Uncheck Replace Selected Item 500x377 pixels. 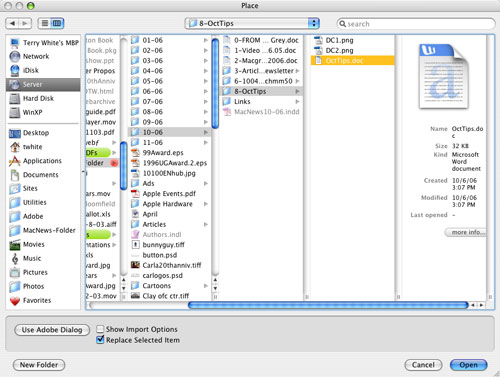100,340
